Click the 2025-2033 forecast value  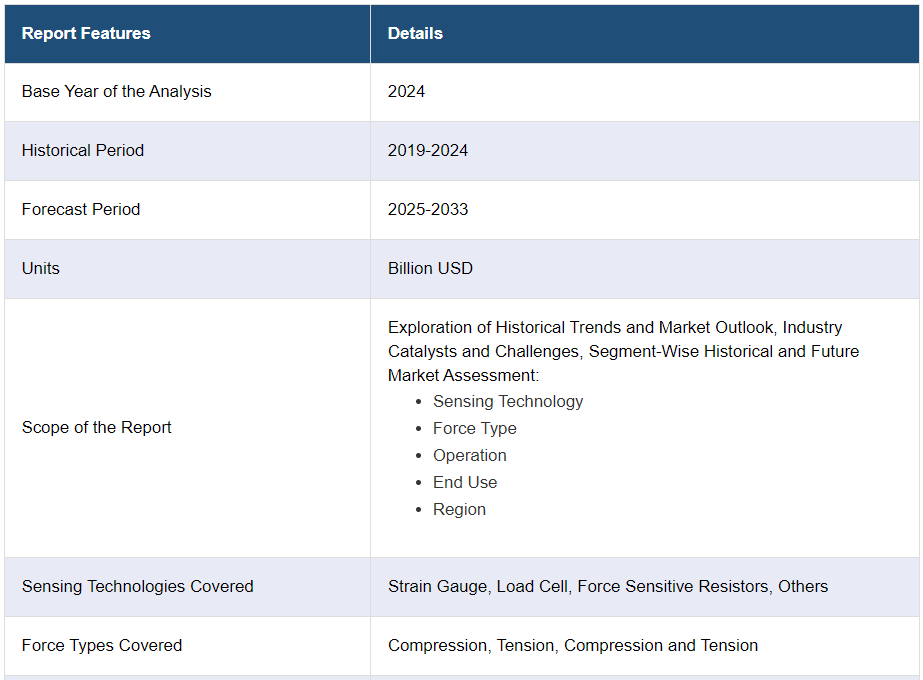[x=428, y=210]
